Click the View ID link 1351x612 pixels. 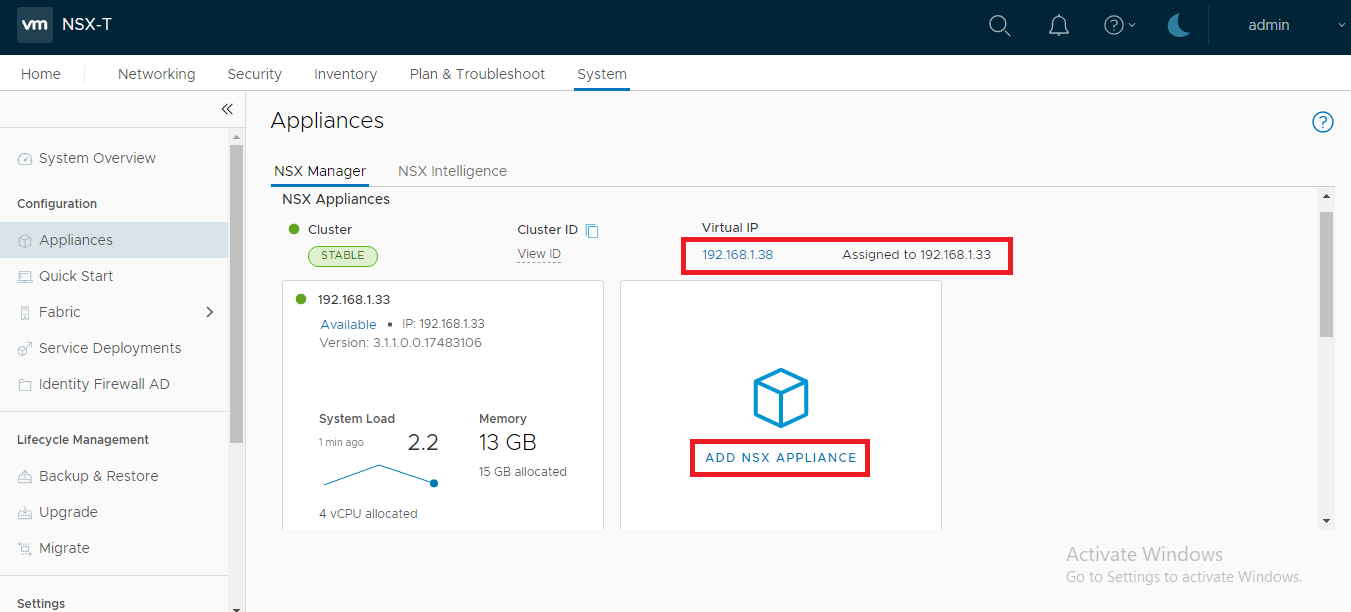pos(539,254)
